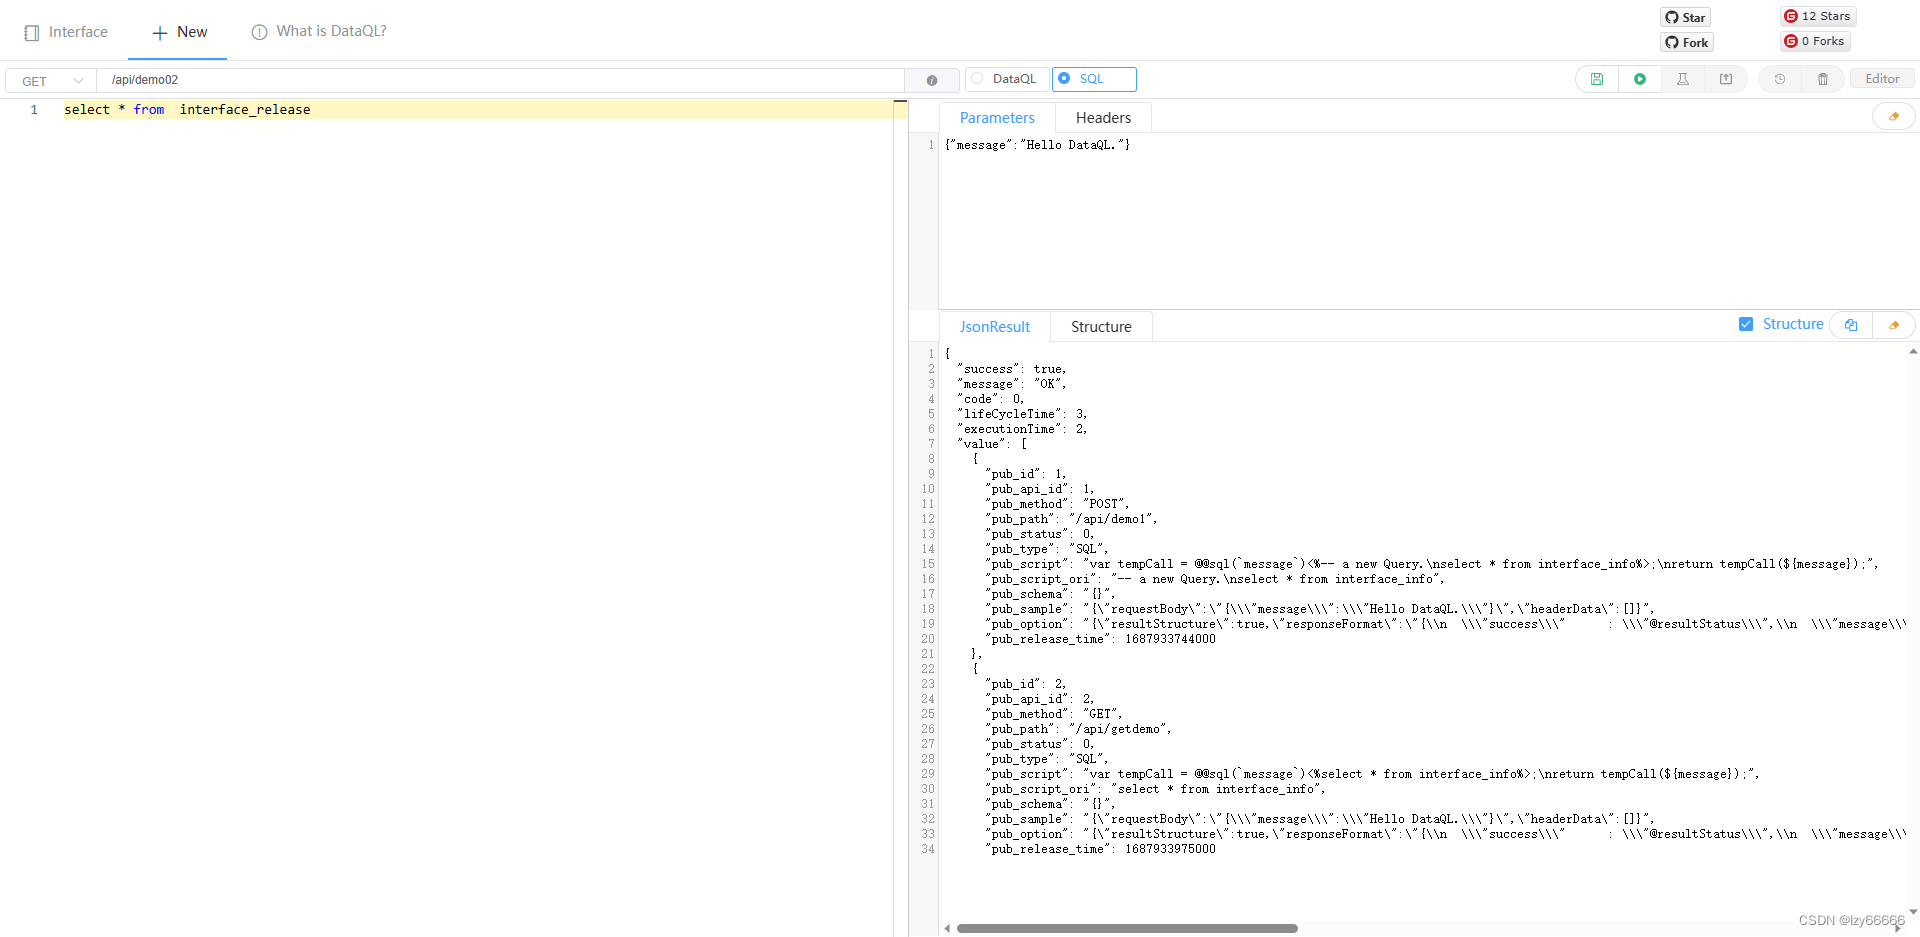Copy the JsonResult with the copy icon
Viewport: 1920px width, 937px height.
coord(1851,325)
